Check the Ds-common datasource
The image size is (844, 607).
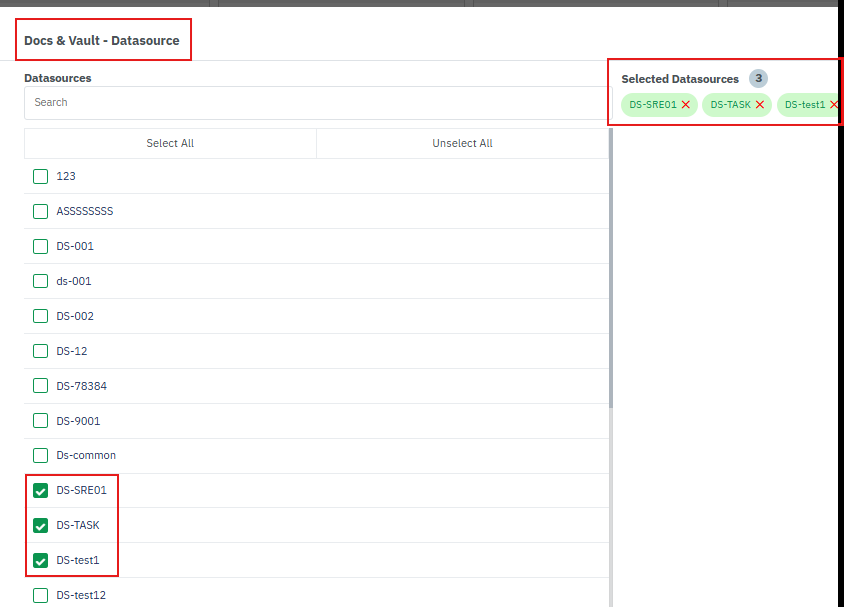tap(40, 455)
